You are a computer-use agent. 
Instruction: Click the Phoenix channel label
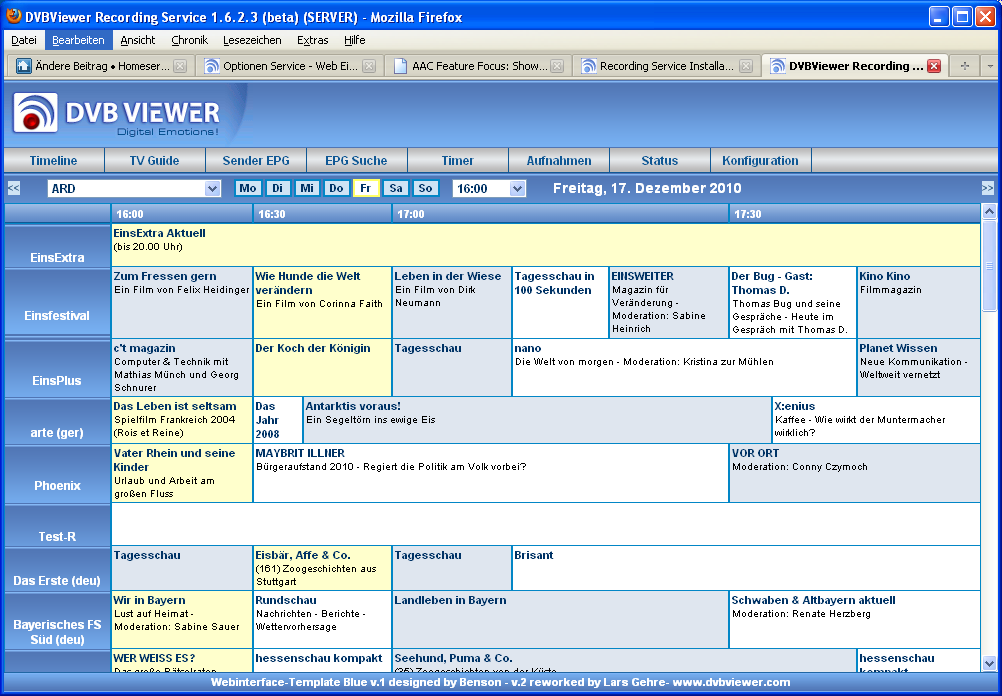(x=58, y=485)
